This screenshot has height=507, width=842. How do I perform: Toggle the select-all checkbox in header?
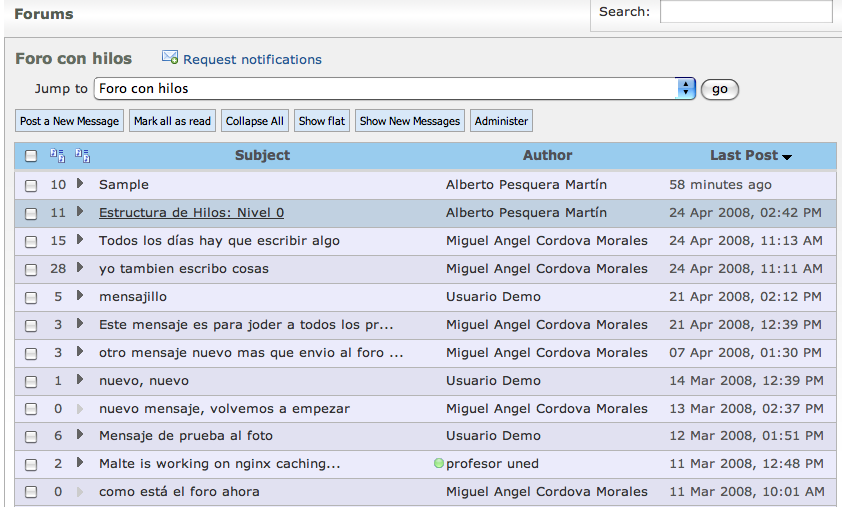pyautogui.click(x=31, y=156)
